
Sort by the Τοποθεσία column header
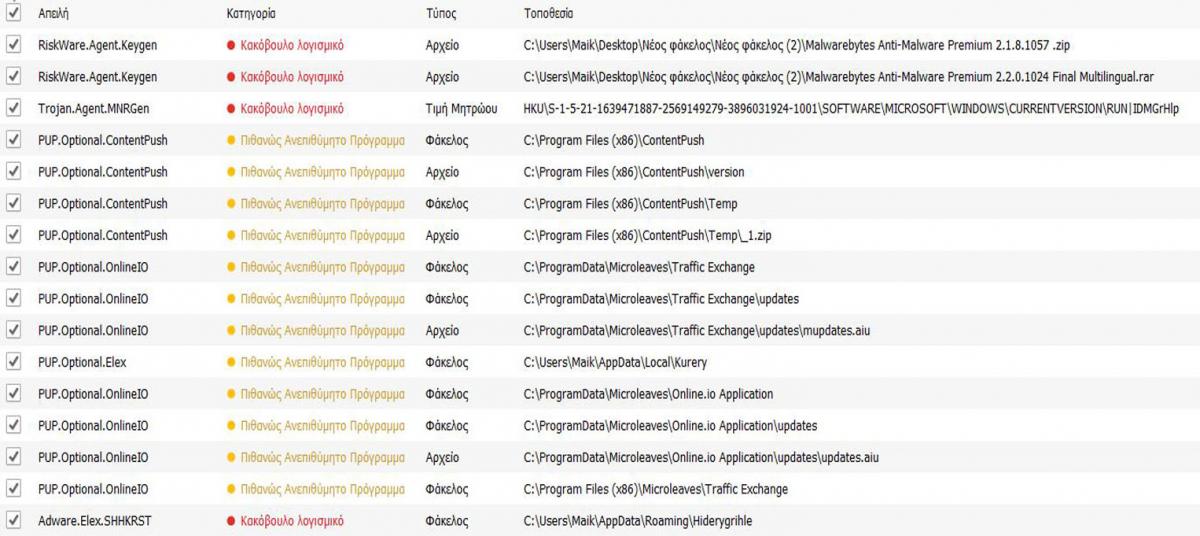coord(549,15)
